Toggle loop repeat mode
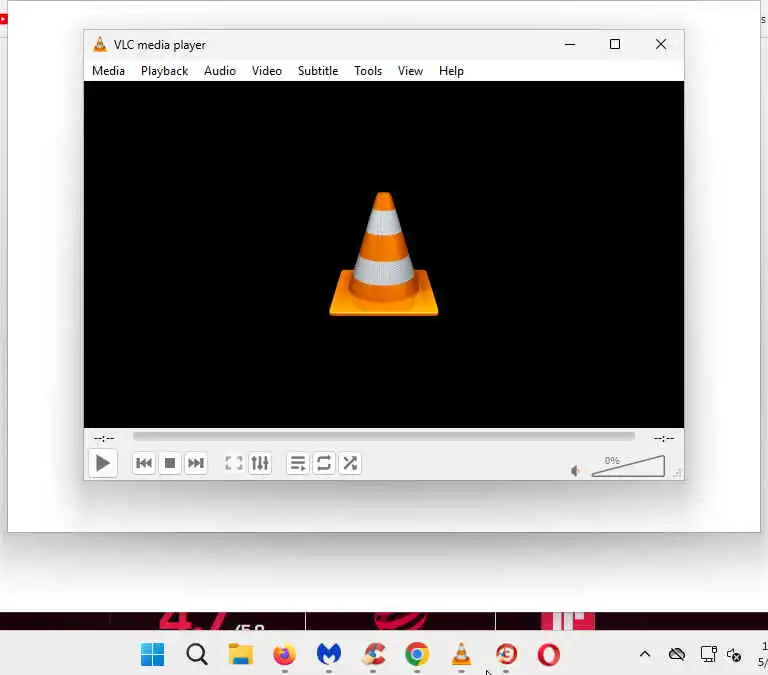The image size is (768, 675). (324, 463)
